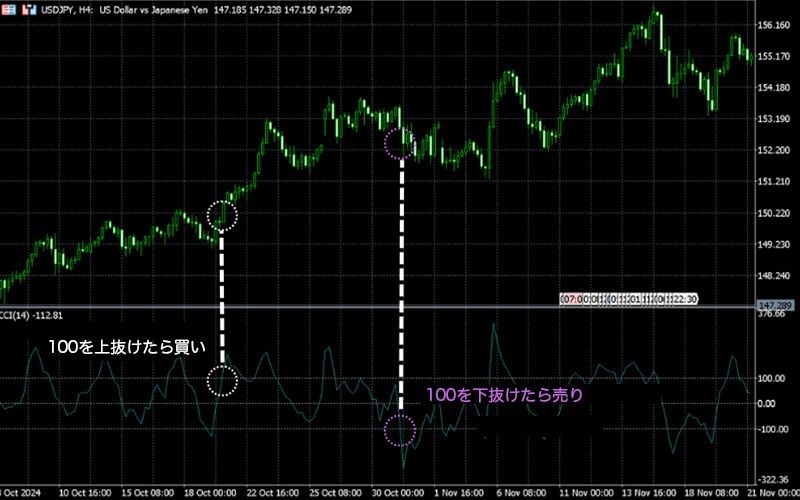Select the 148.240 price scale label
Image resolution: width=800 pixels, height=500 pixels.
774,276
